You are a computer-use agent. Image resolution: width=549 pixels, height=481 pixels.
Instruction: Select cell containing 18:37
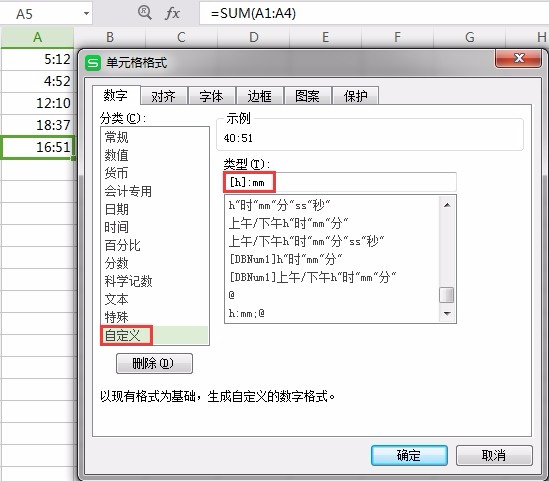click(x=37, y=125)
